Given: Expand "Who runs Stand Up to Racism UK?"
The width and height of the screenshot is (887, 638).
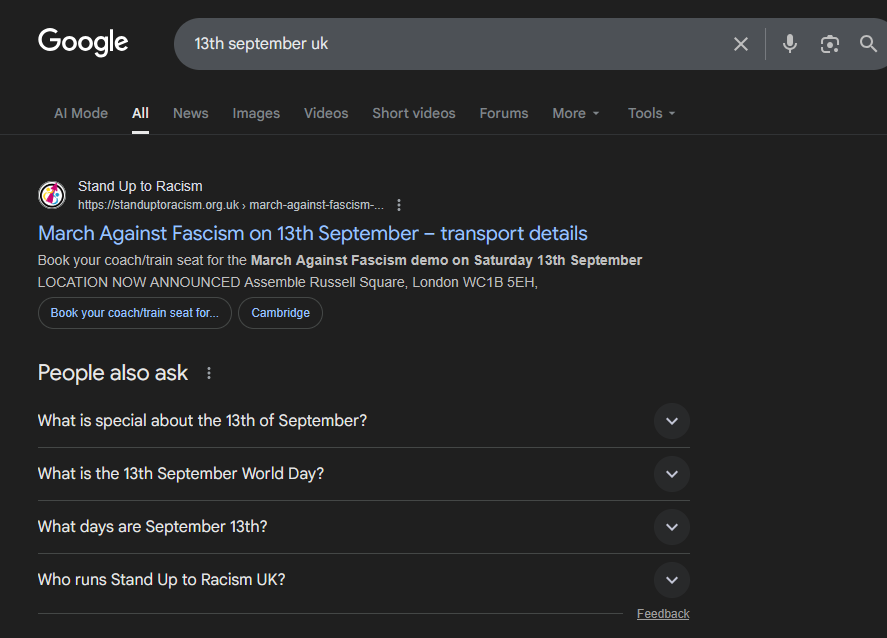Looking at the screenshot, I should 671,580.
